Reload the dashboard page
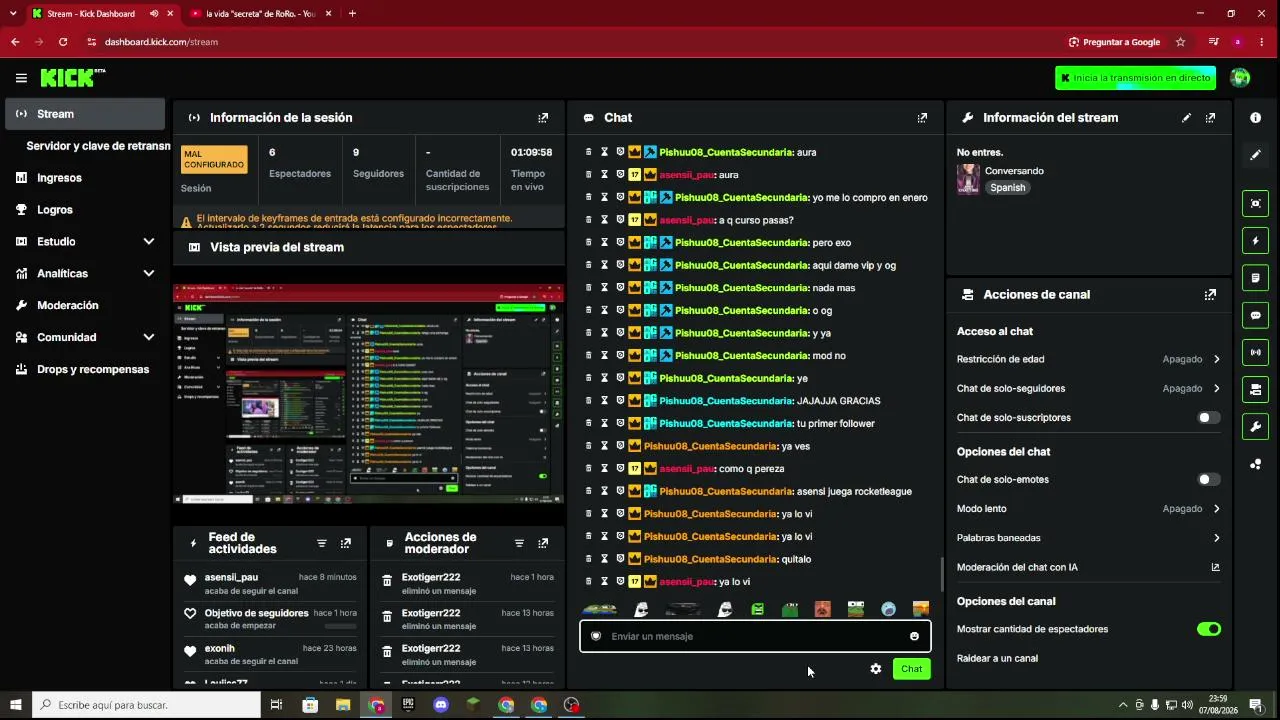Screen dimensions: 1280x720 point(63,42)
